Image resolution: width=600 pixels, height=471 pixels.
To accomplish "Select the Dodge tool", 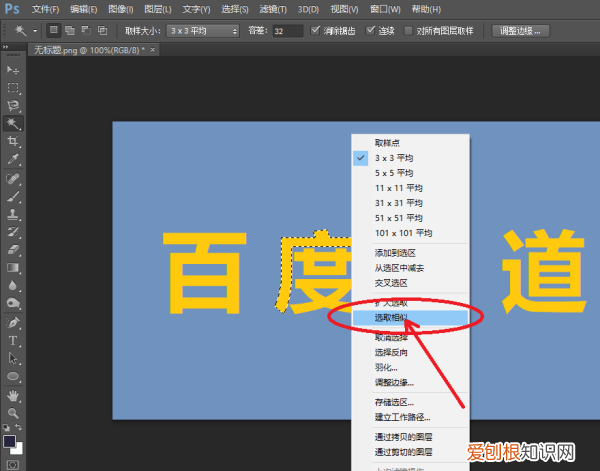I will pos(13,303).
